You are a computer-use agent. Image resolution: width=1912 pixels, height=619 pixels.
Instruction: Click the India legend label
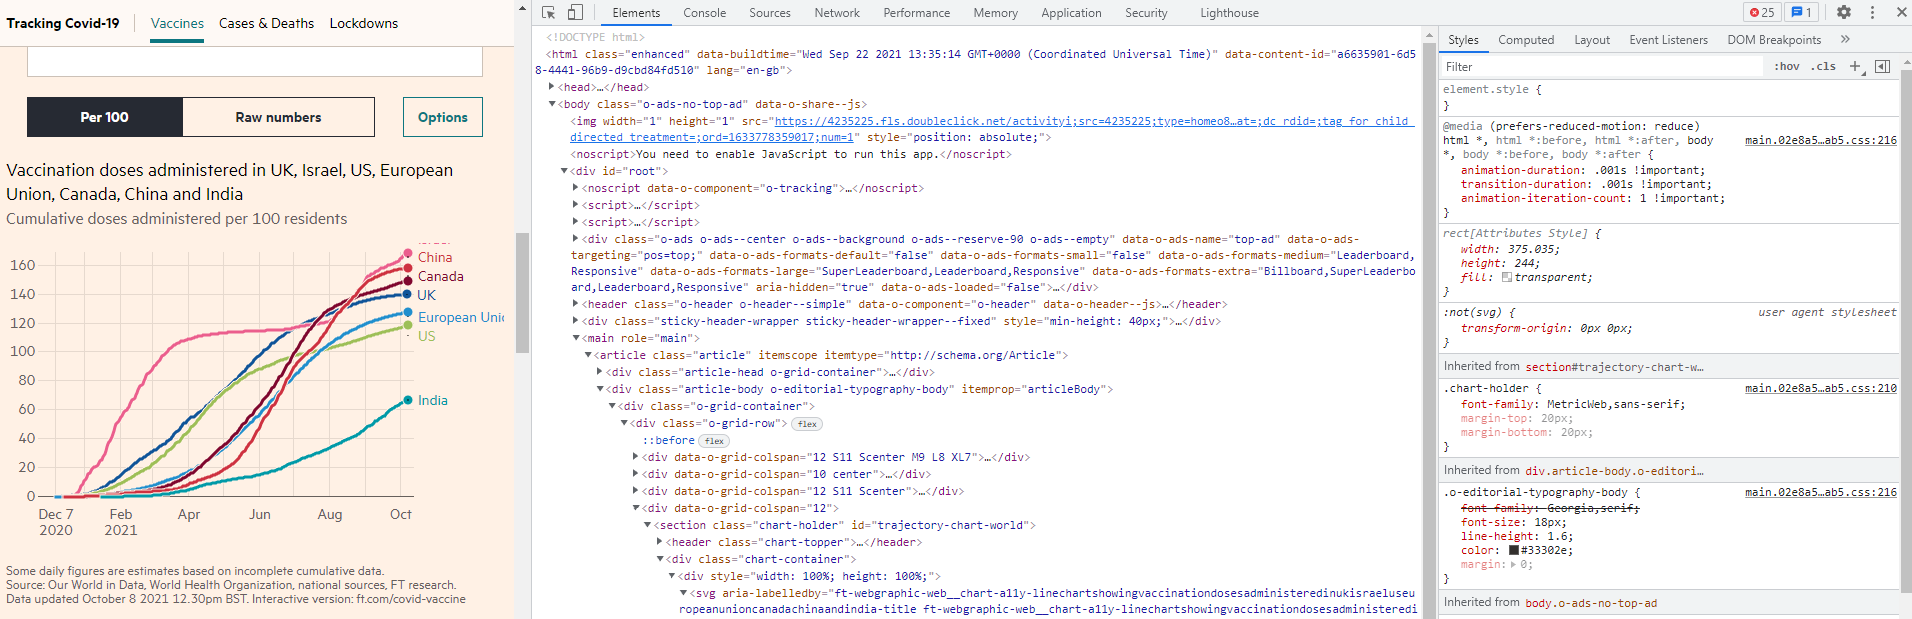432,400
